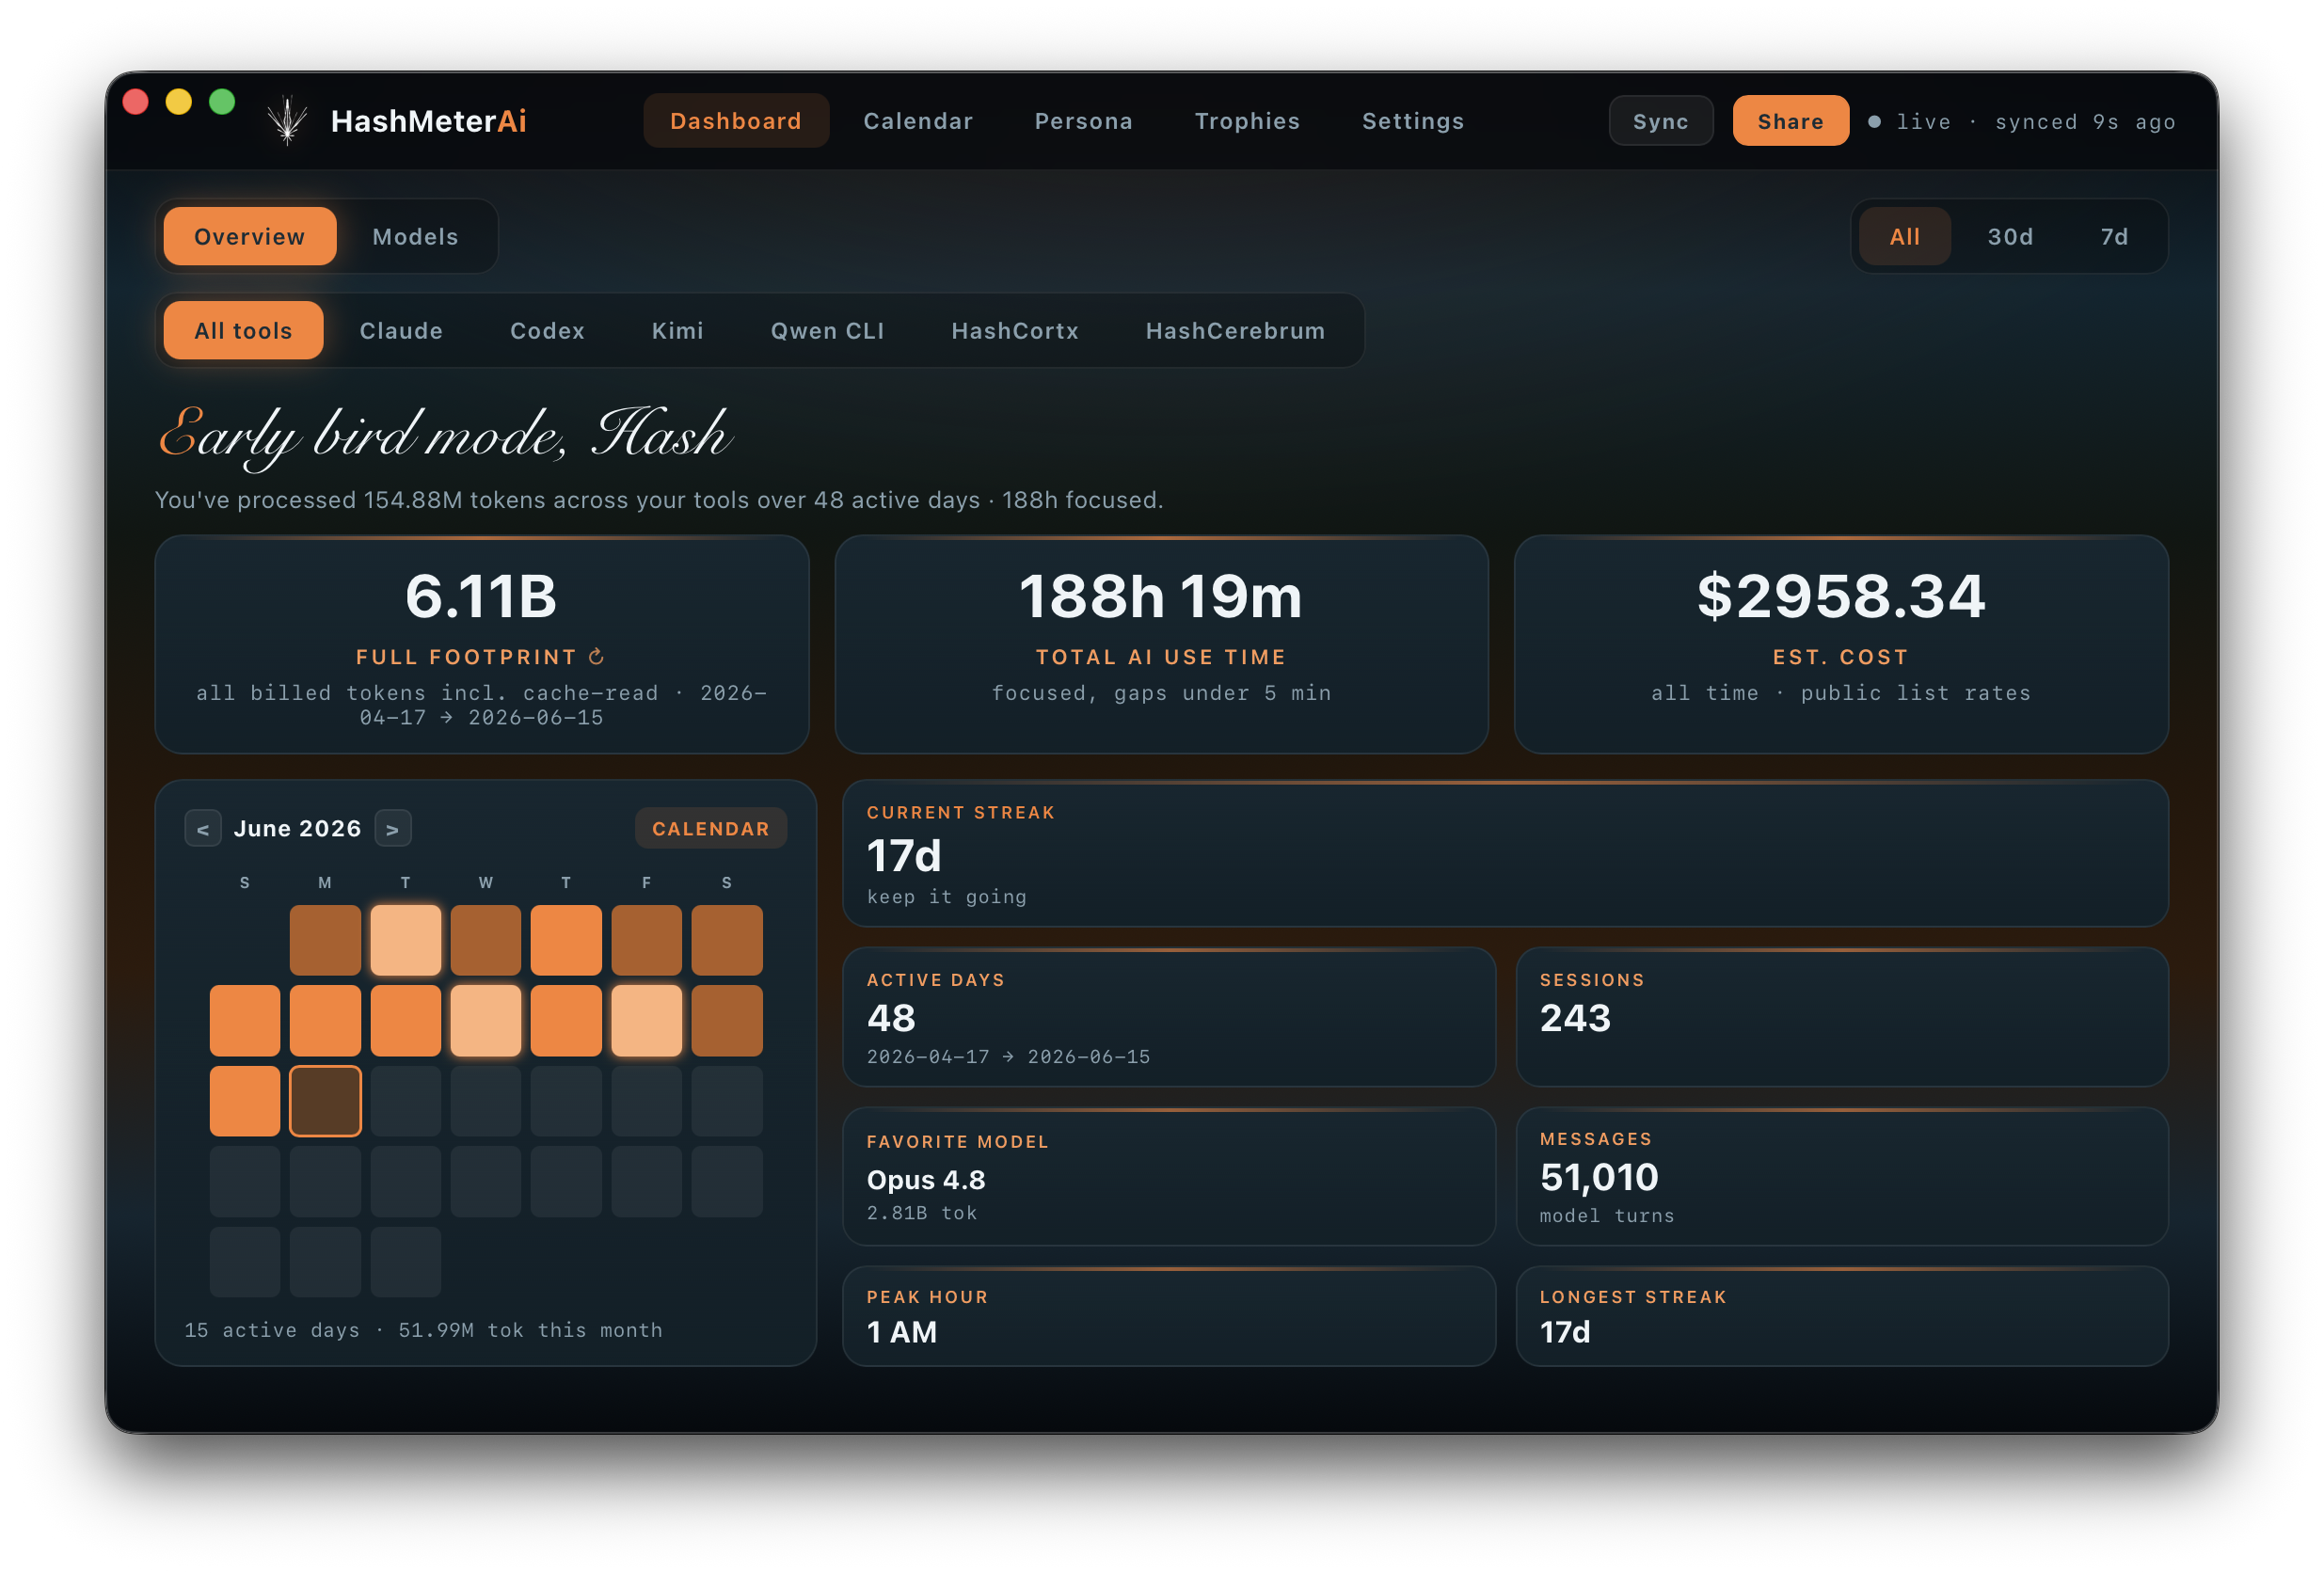This screenshot has width=2324, height=1573.
Task: Go to previous month with < arrow
Action: (x=203, y=828)
